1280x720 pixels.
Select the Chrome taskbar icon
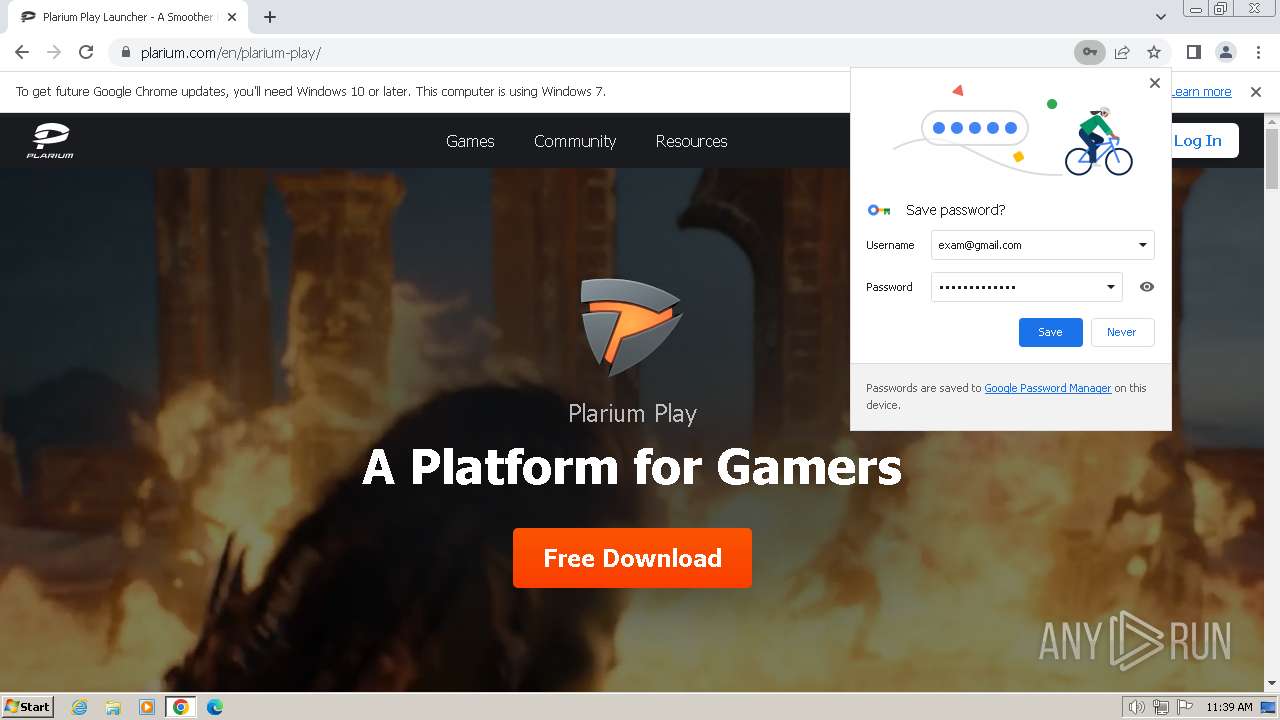tap(180, 707)
